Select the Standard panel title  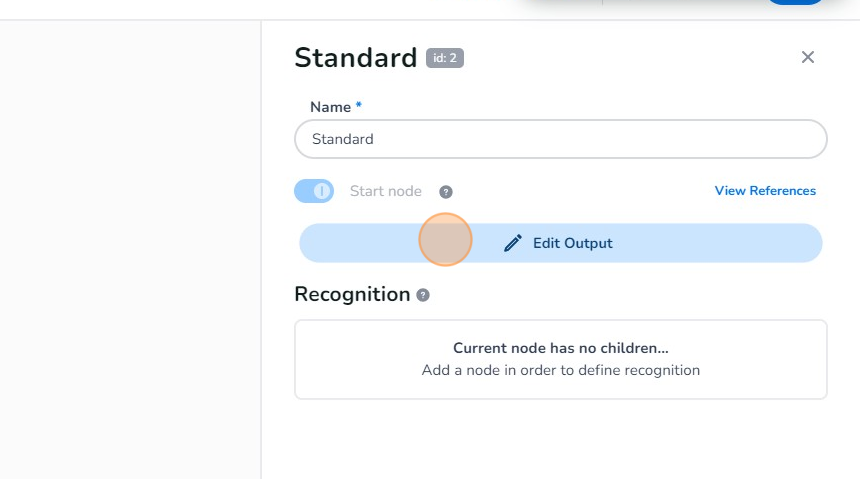(355, 58)
